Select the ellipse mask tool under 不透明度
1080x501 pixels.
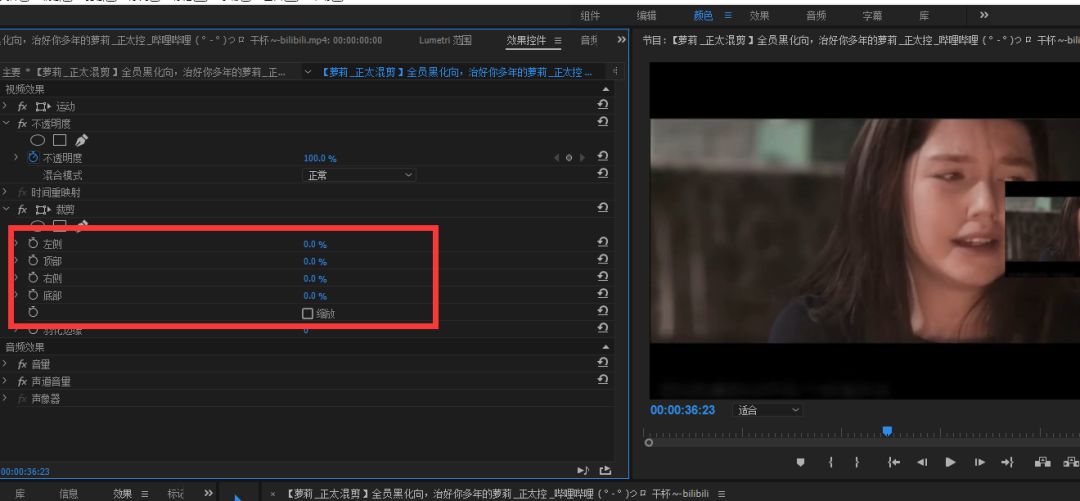[x=37, y=141]
